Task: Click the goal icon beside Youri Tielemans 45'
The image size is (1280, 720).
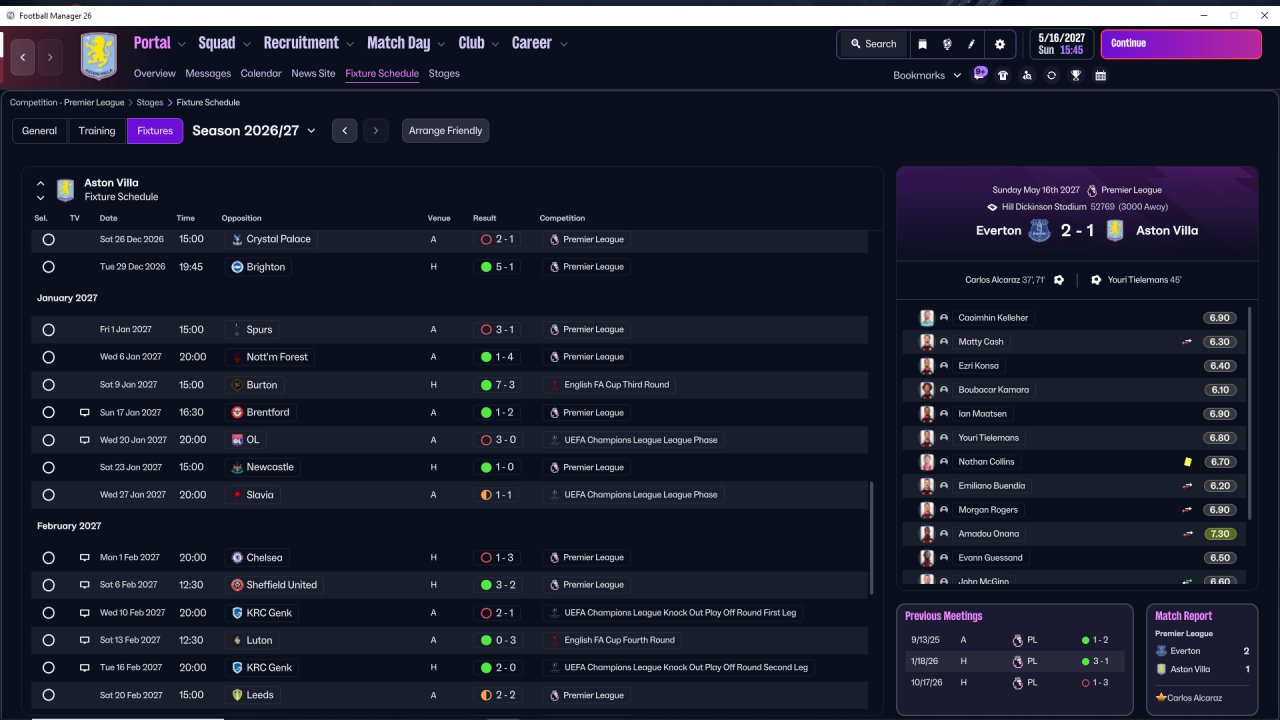Action: 1096,280
